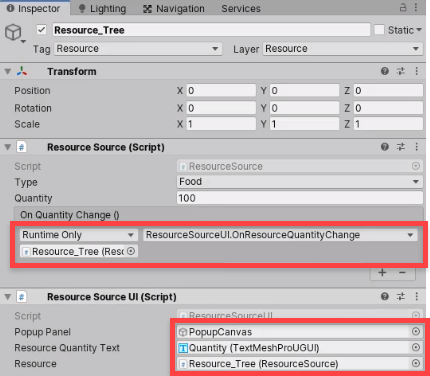Click the Popup Panel property label

tap(42, 332)
